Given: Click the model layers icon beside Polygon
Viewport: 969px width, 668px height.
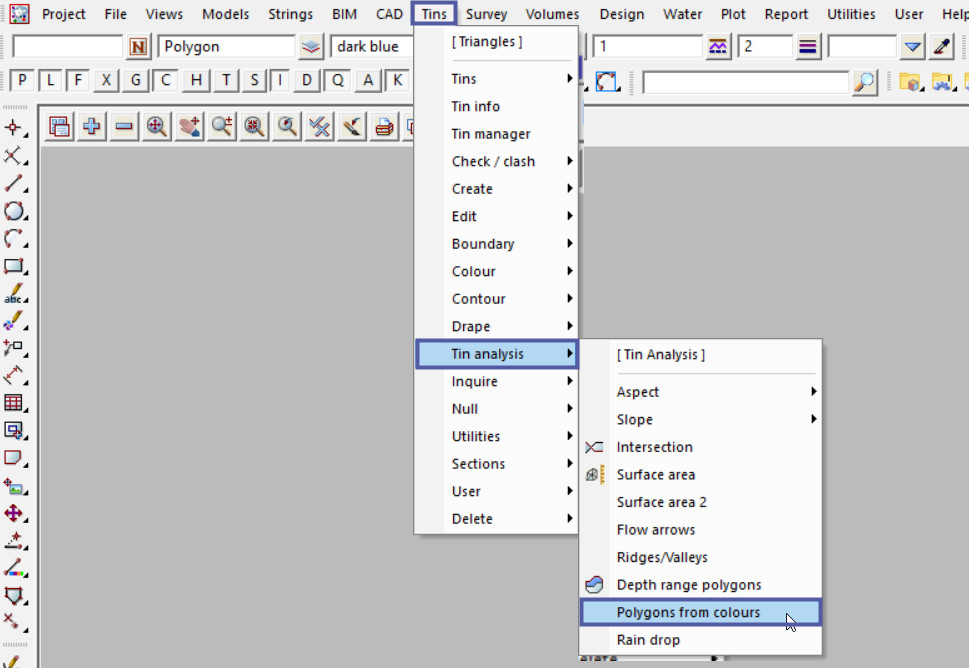Looking at the screenshot, I should click(312, 47).
